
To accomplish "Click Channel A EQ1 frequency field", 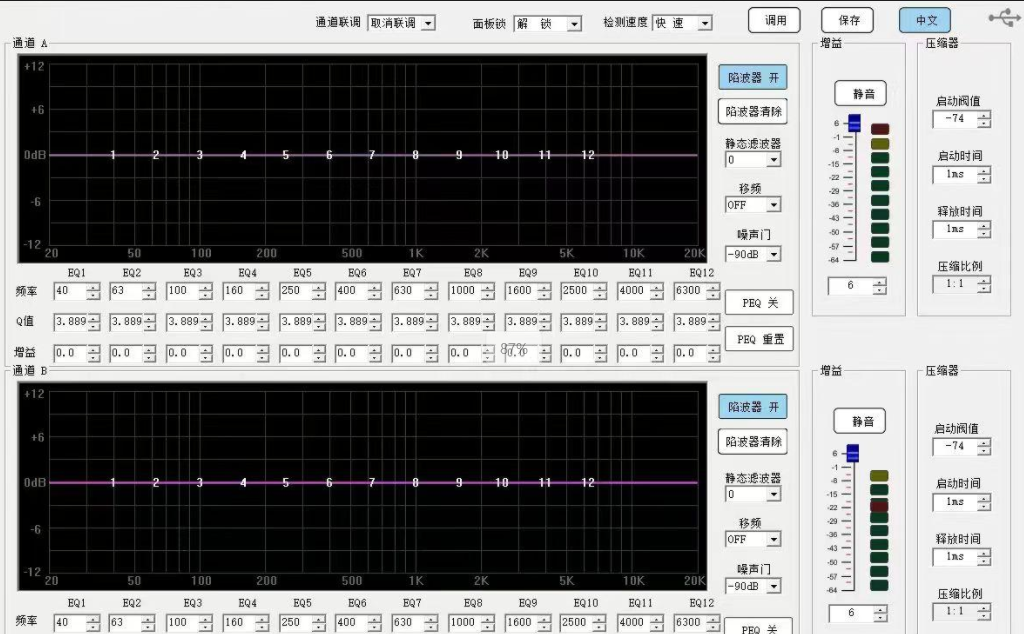I will pos(71,291).
